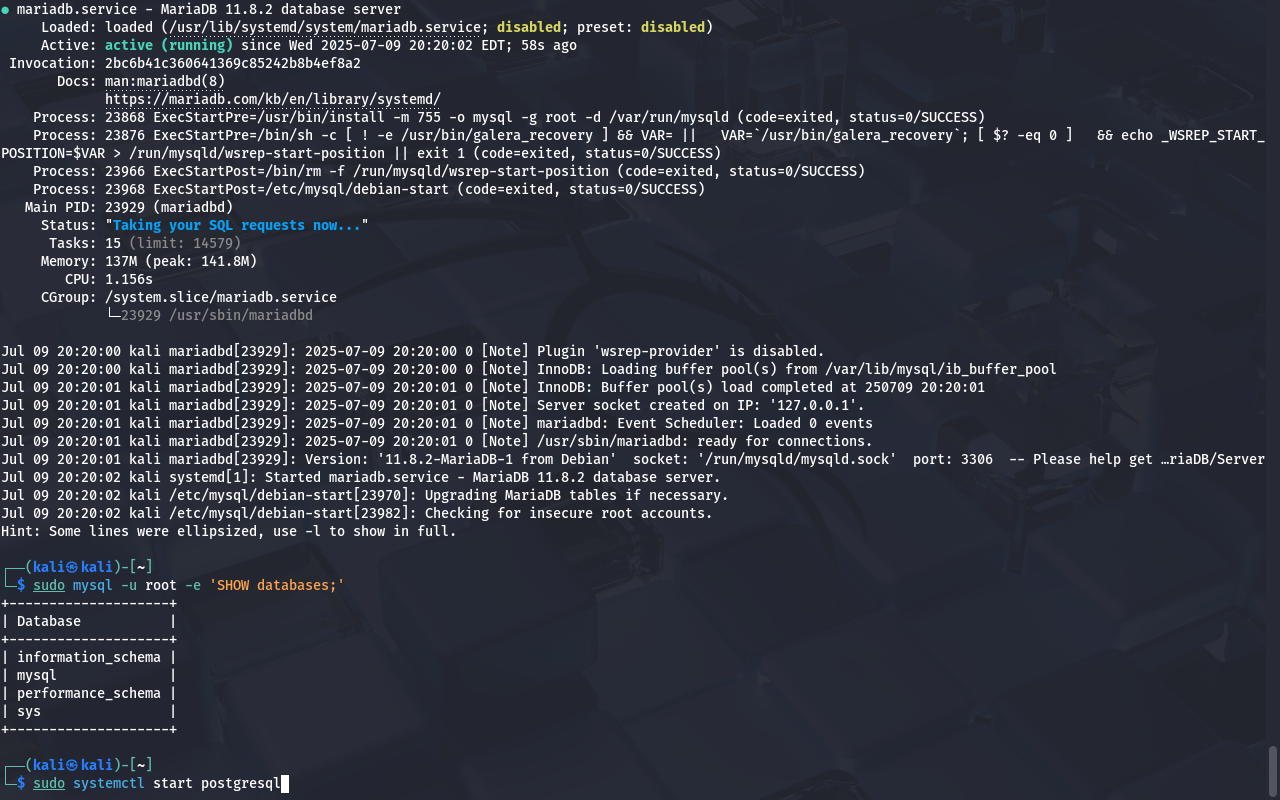Image resolution: width=1280 pixels, height=800 pixels.
Task: Click the ellipsized '…riaDB/Server' text
Action: click(x=1213, y=459)
